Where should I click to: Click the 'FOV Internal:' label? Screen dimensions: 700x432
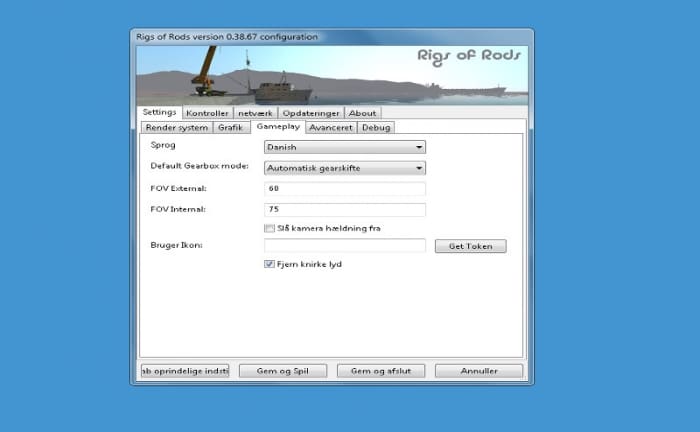point(178,209)
